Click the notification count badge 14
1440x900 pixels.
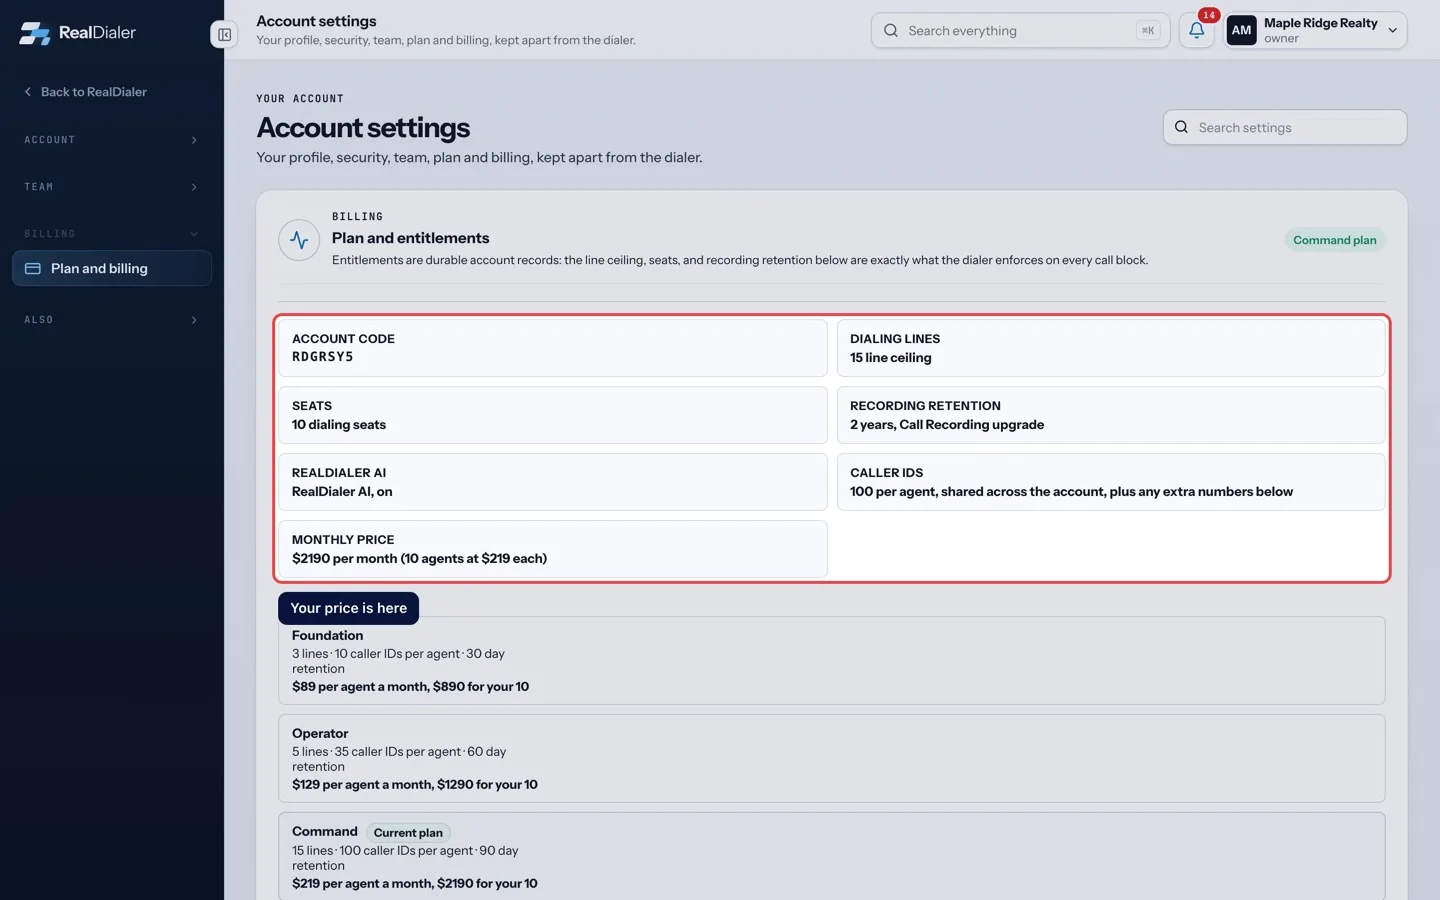[x=1209, y=15]
